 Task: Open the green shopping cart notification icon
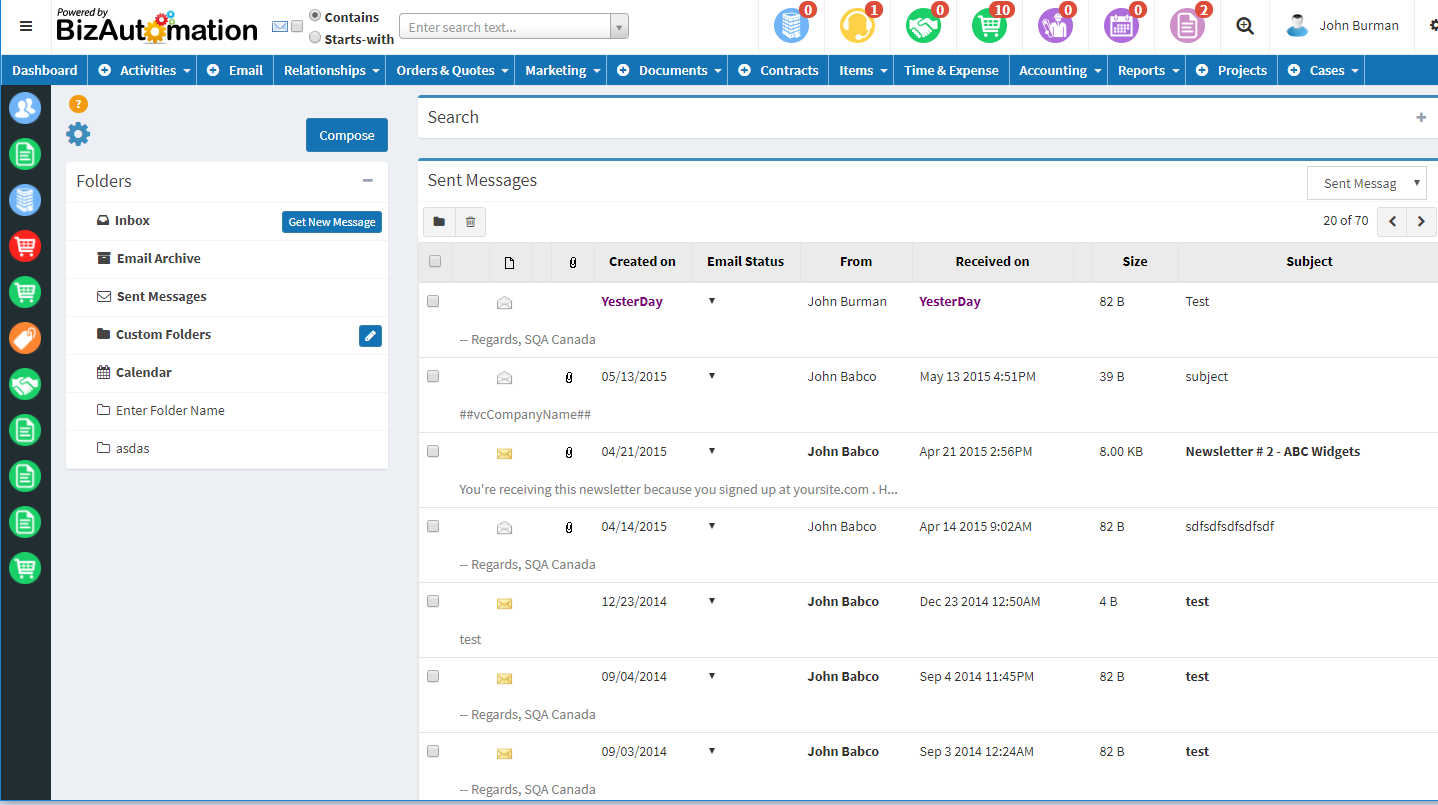(989, 27)
